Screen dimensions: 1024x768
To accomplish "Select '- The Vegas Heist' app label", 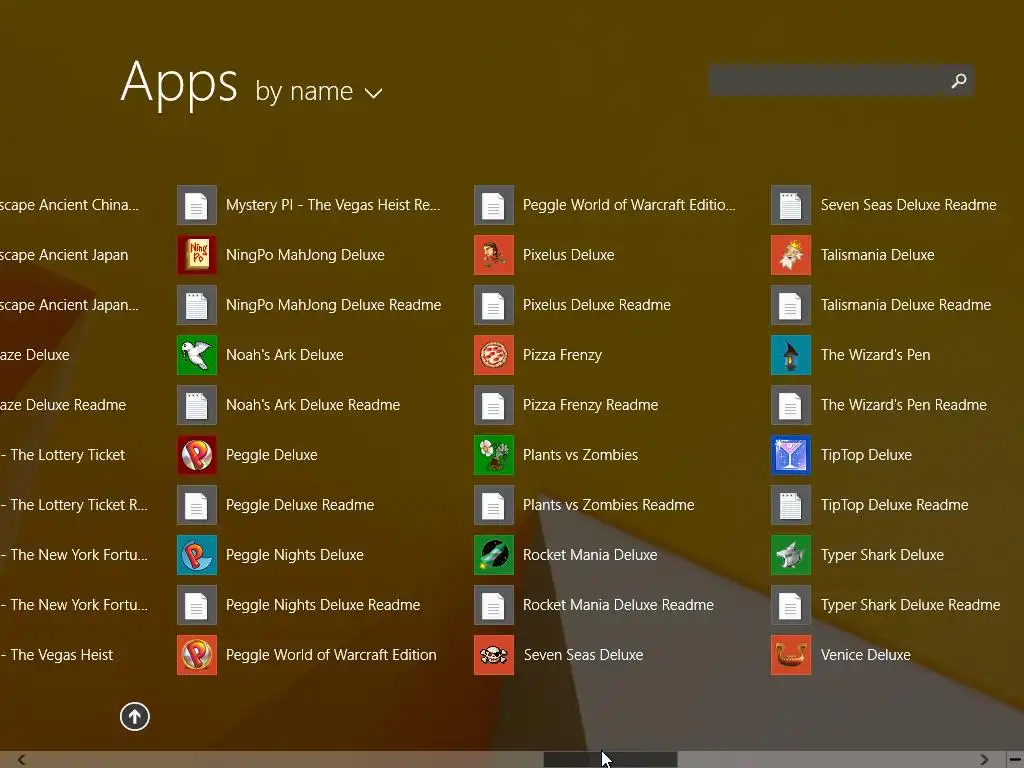I will (x=57, y=655).
